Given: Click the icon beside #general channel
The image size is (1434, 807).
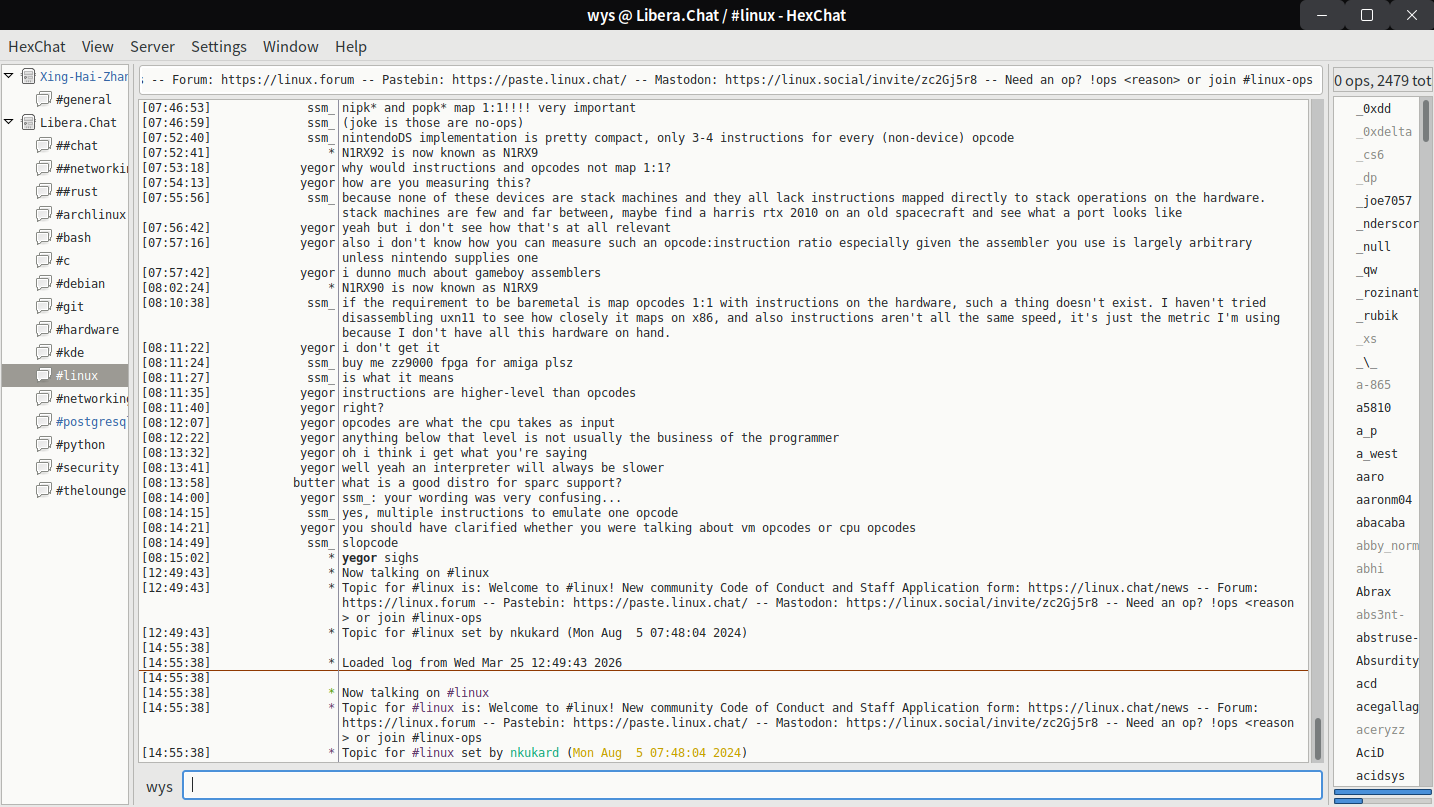Looking at the screenshot, I should coord(43,100).
